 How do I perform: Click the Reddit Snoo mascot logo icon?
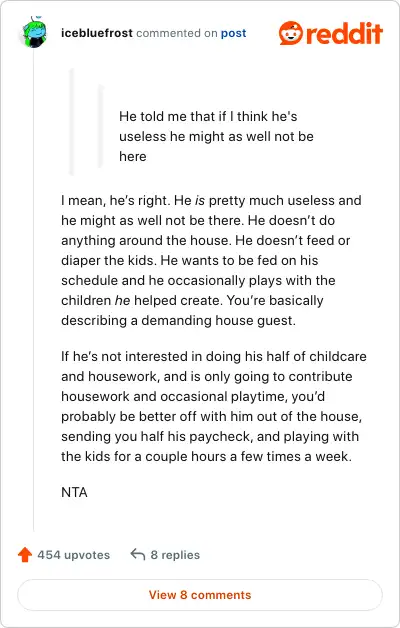(290, 33)
